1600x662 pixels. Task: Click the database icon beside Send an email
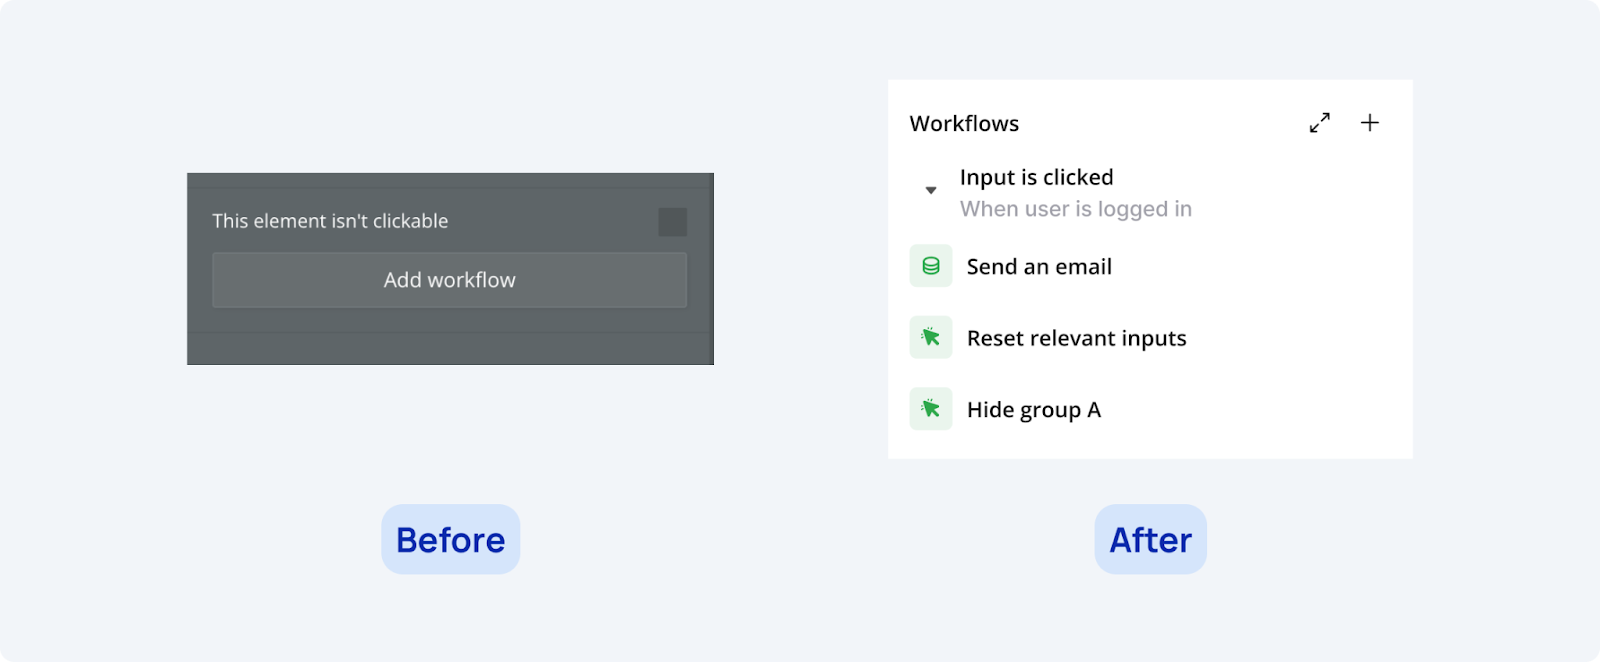[930, 267]
